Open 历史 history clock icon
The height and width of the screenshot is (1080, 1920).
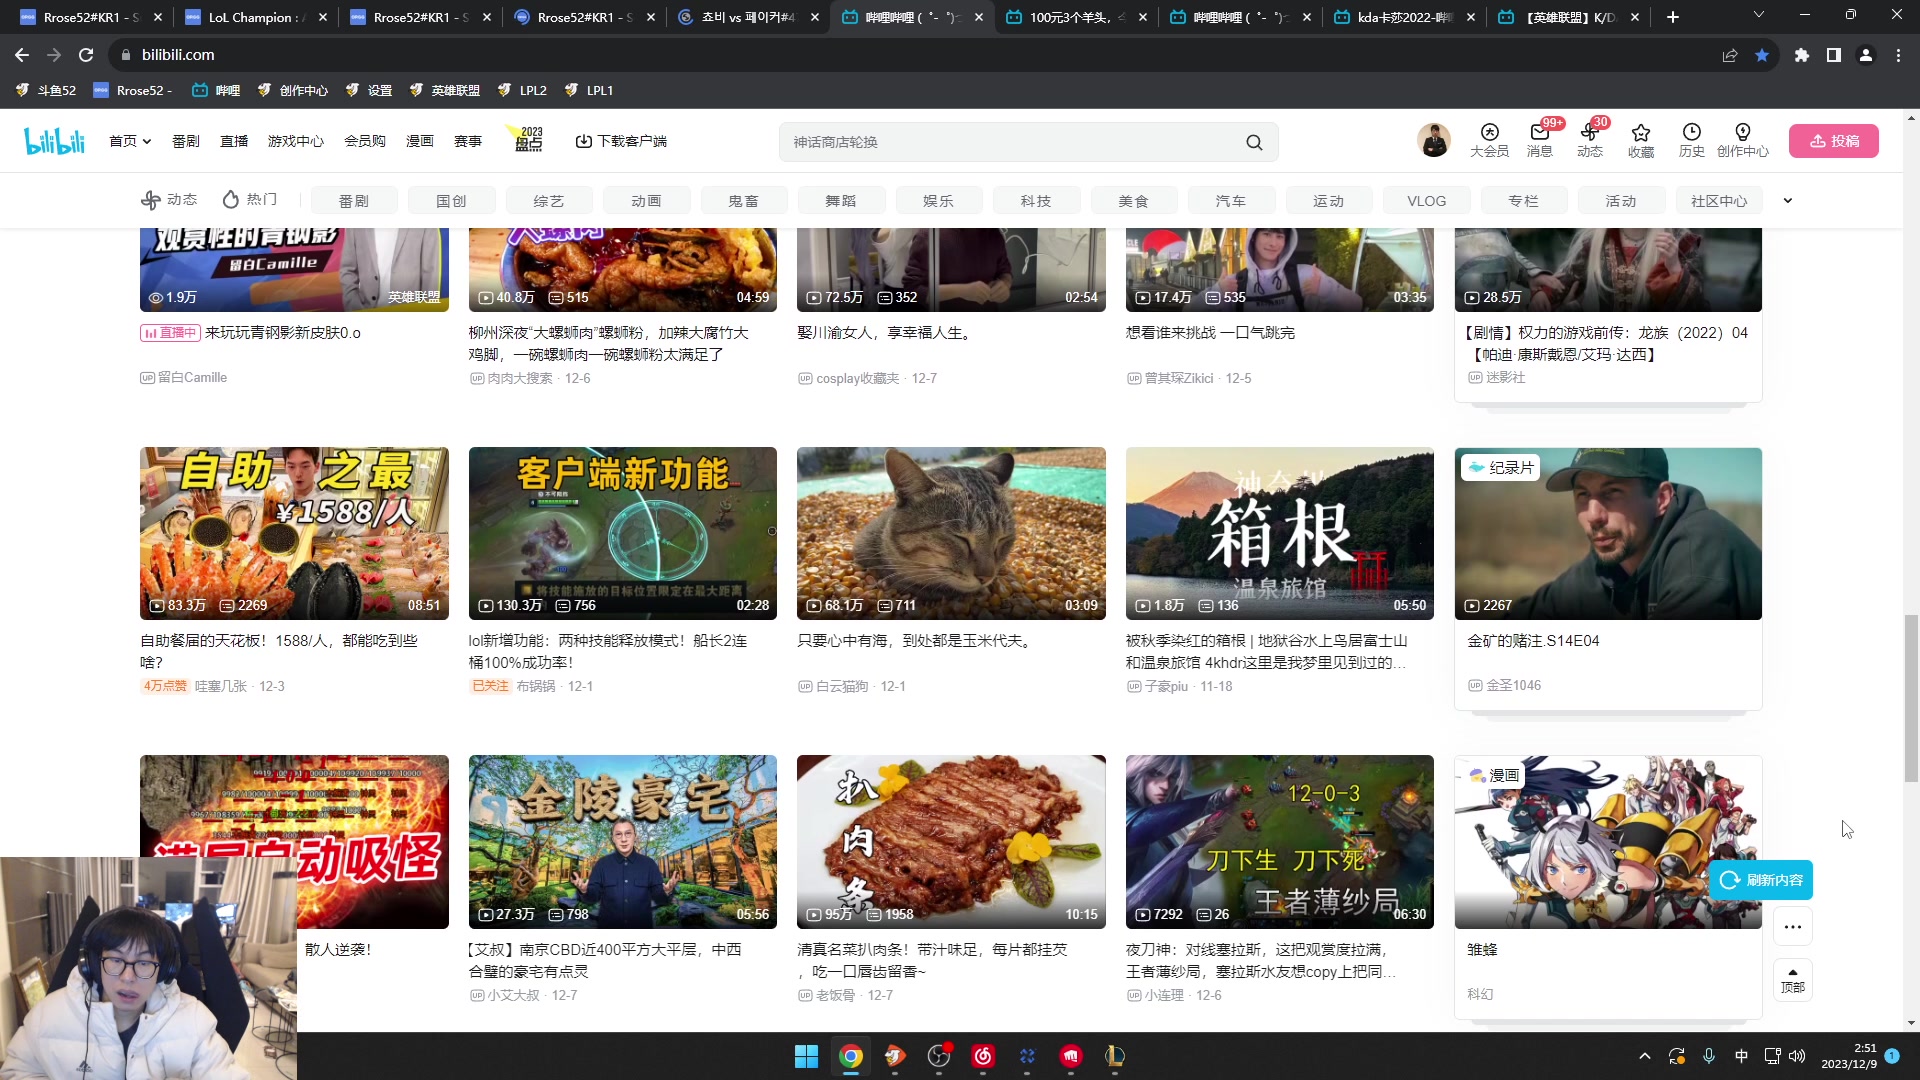coord(1692,140)
